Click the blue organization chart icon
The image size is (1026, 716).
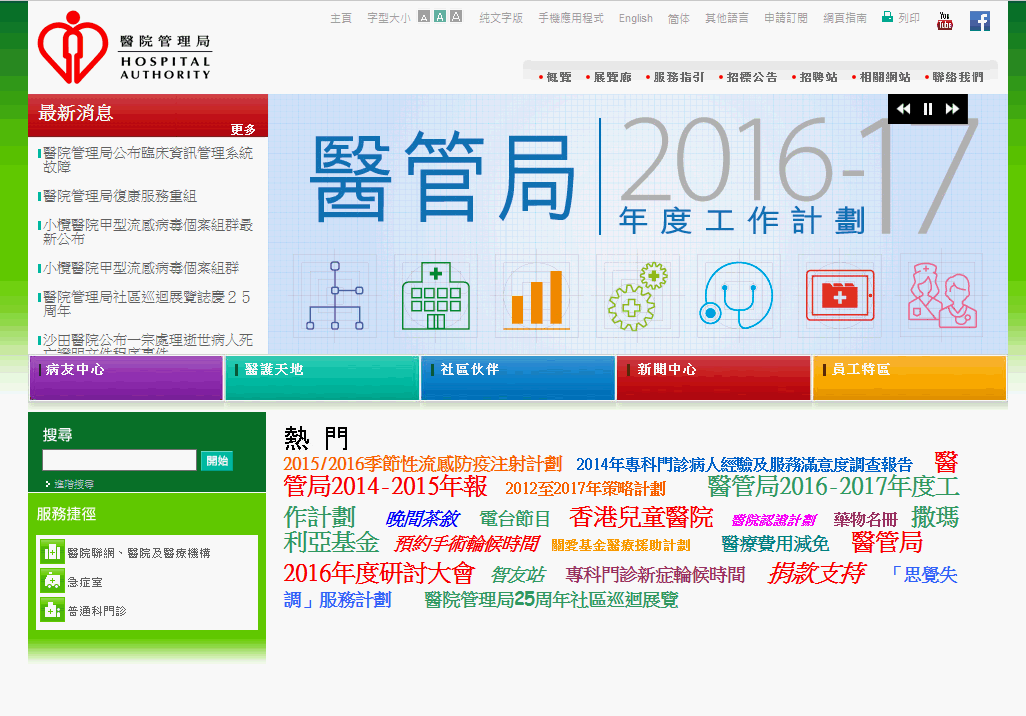335,295
